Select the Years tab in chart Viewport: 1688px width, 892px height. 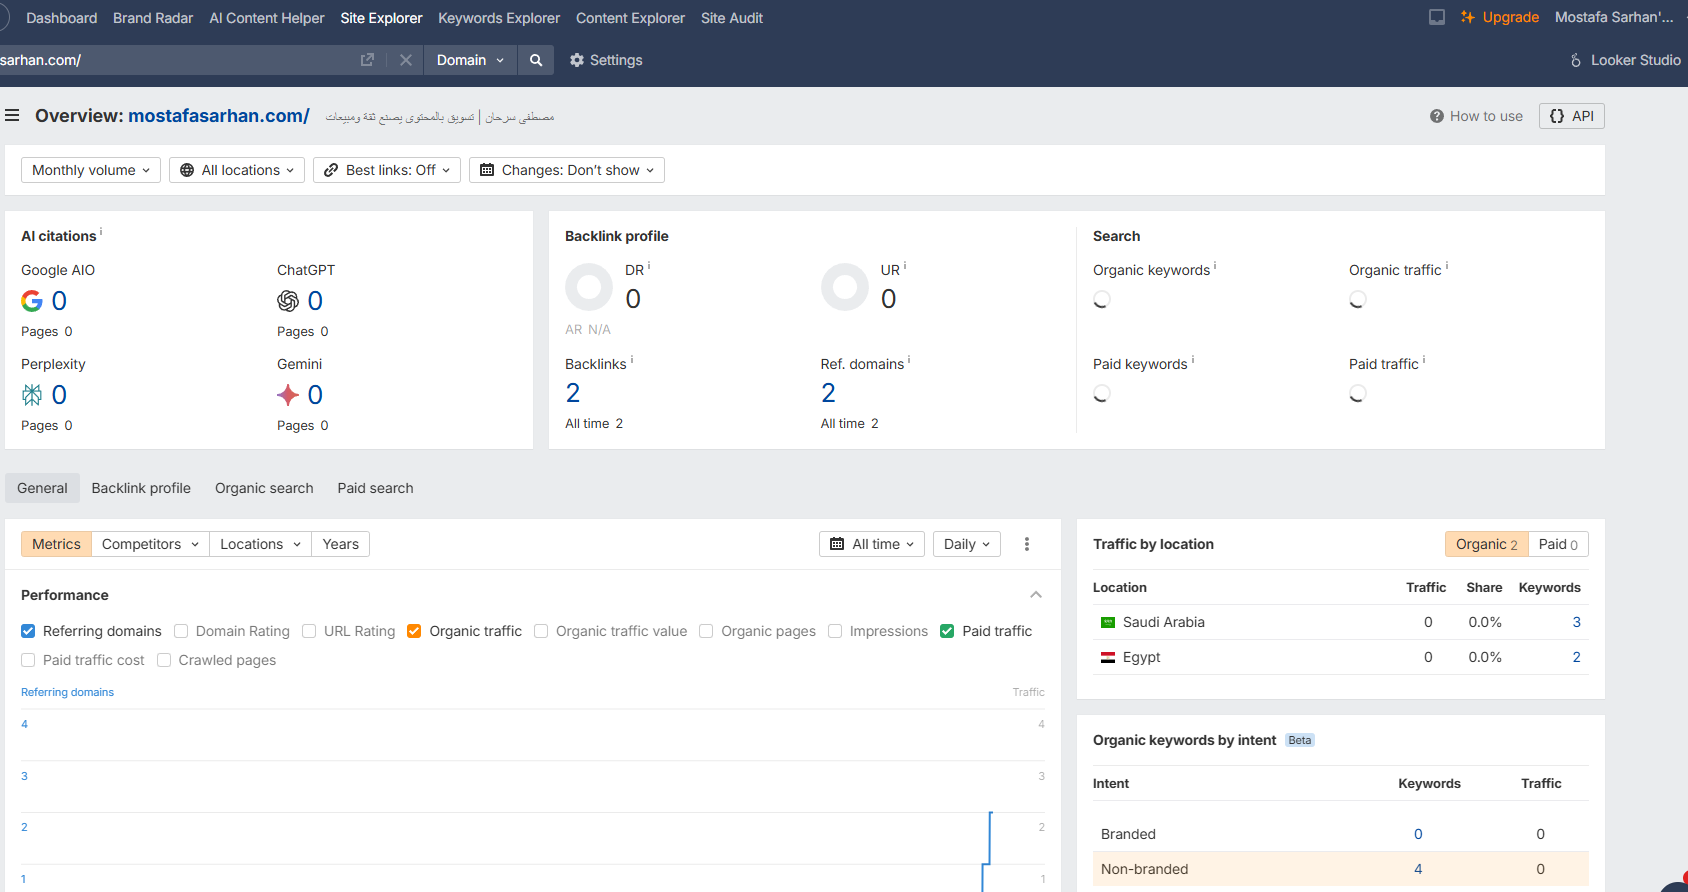point(340,544)
